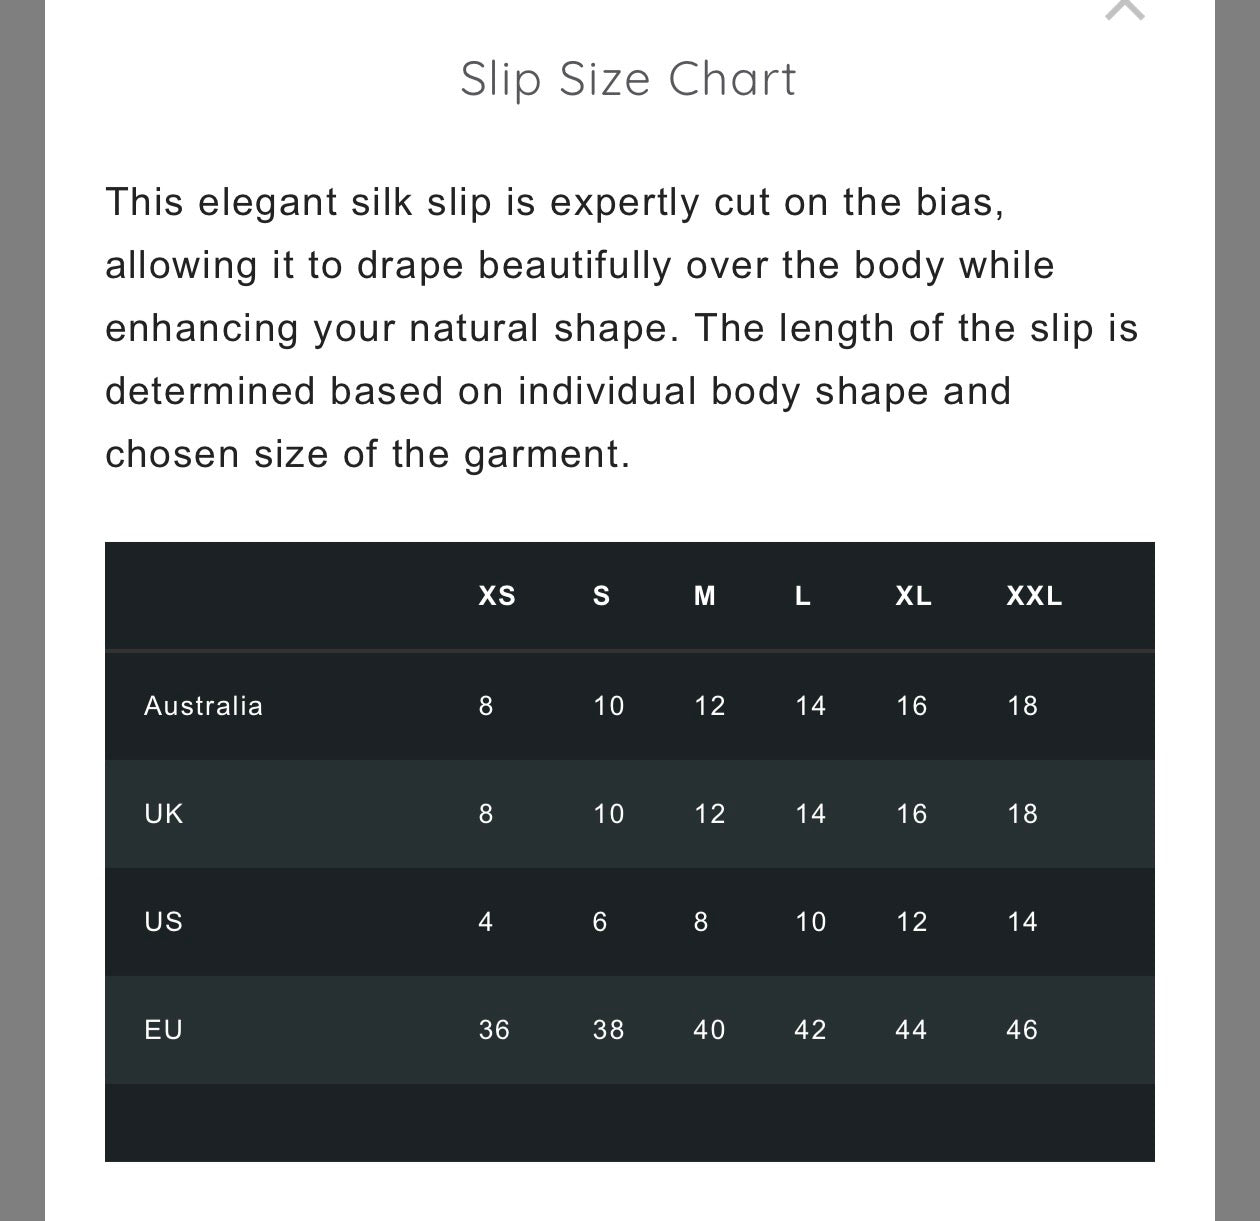Click US size 6 in S column
Screen dimensions: 1260x1221
click(600, 922)
